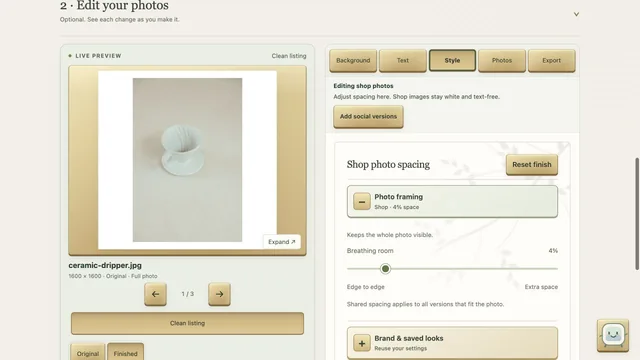
Task: Click Add social versions button
Action: click(x=368, y=117)
